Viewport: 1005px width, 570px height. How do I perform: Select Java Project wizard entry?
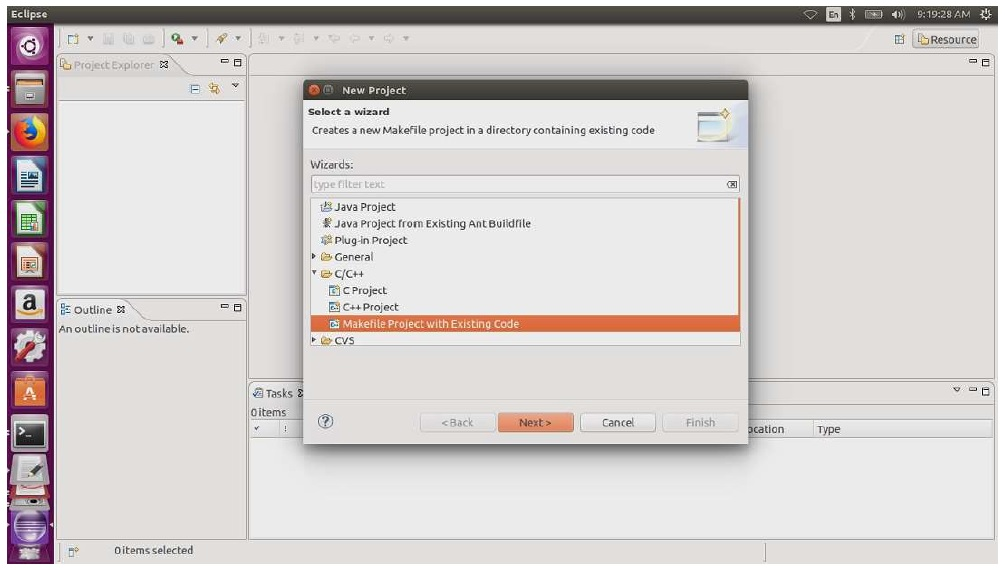(x=364, y=207)
